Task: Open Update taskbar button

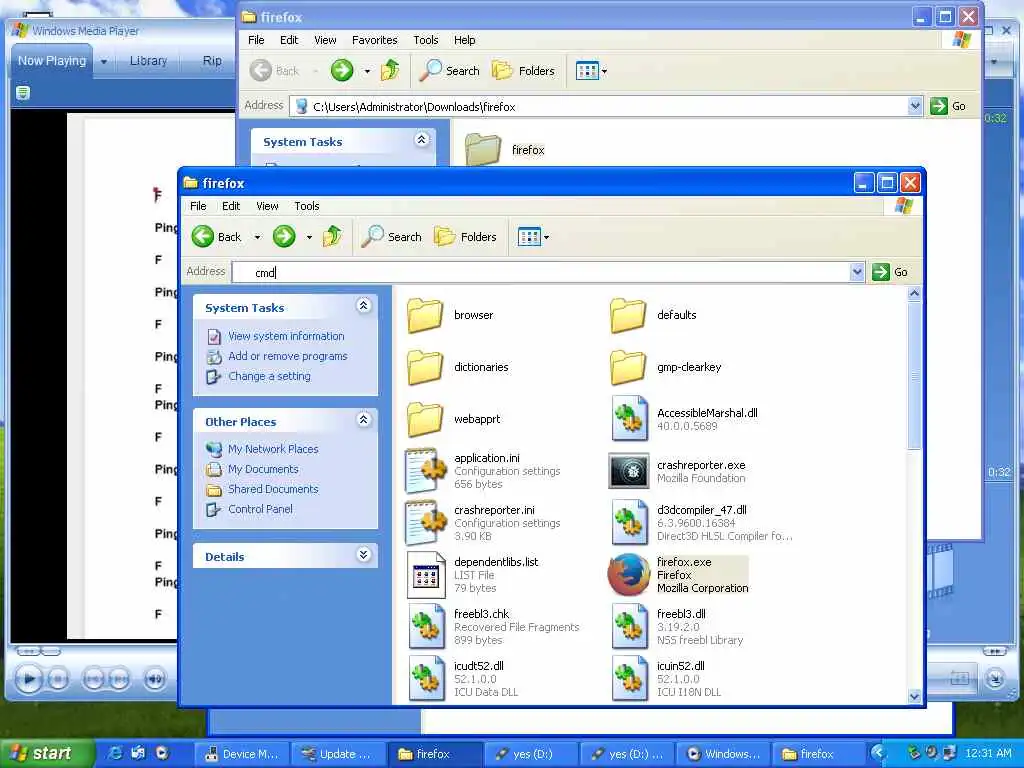Action: [x=338, y=754]
